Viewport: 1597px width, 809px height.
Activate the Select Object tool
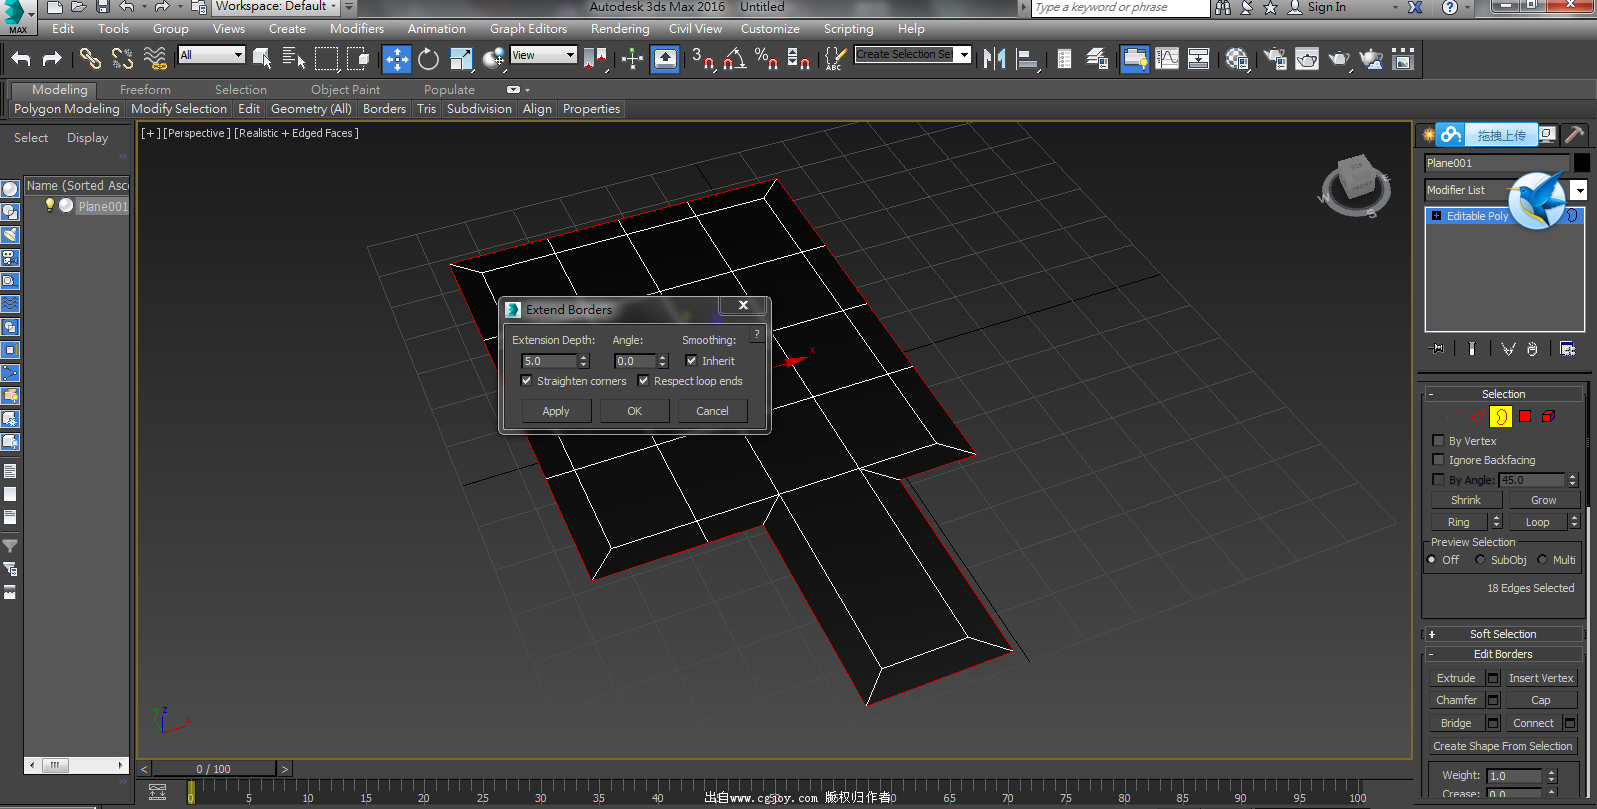click(262, 59)
